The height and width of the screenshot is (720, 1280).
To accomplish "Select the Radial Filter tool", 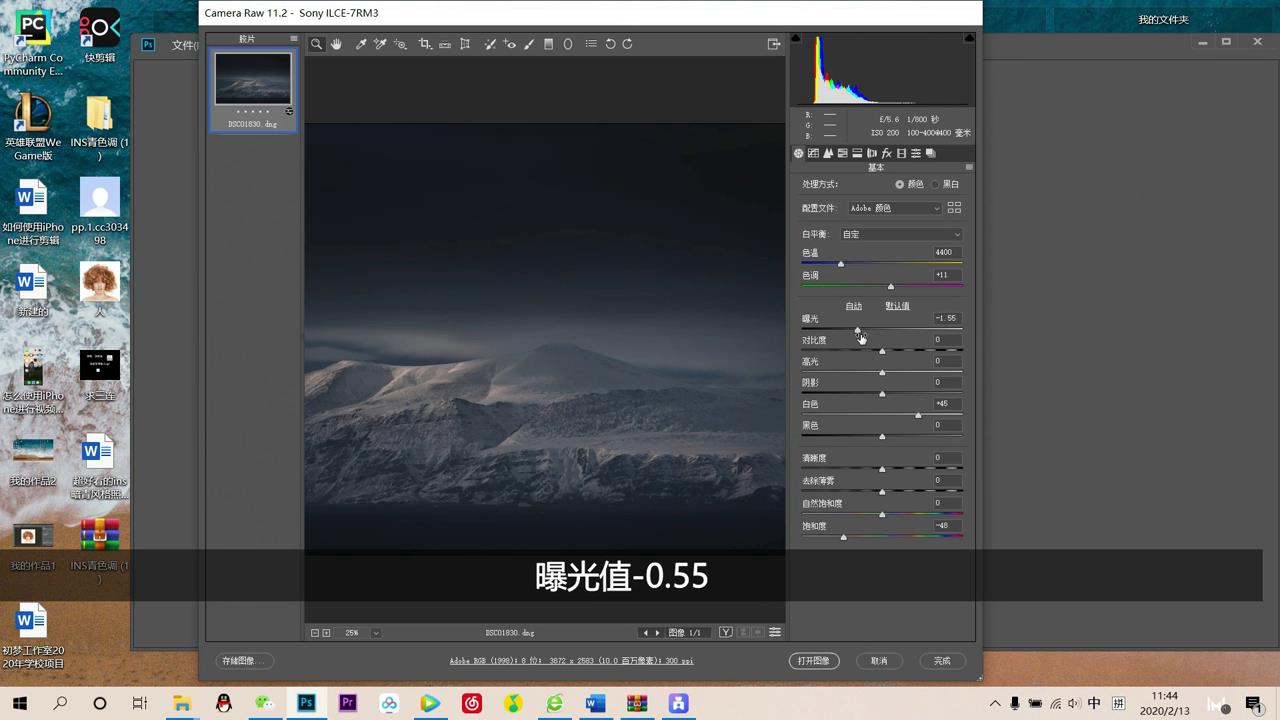I will (568, 44).
